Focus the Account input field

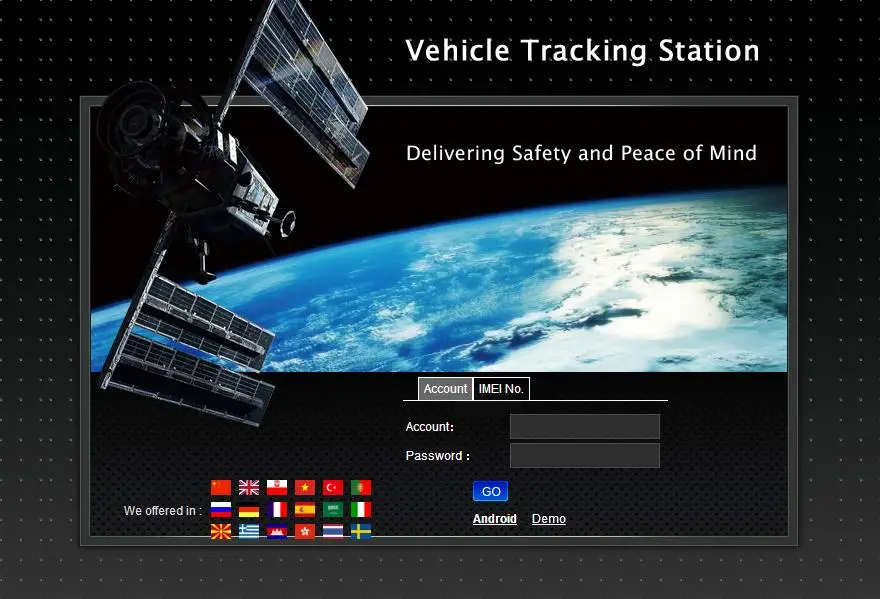click(x=585, y=427)
